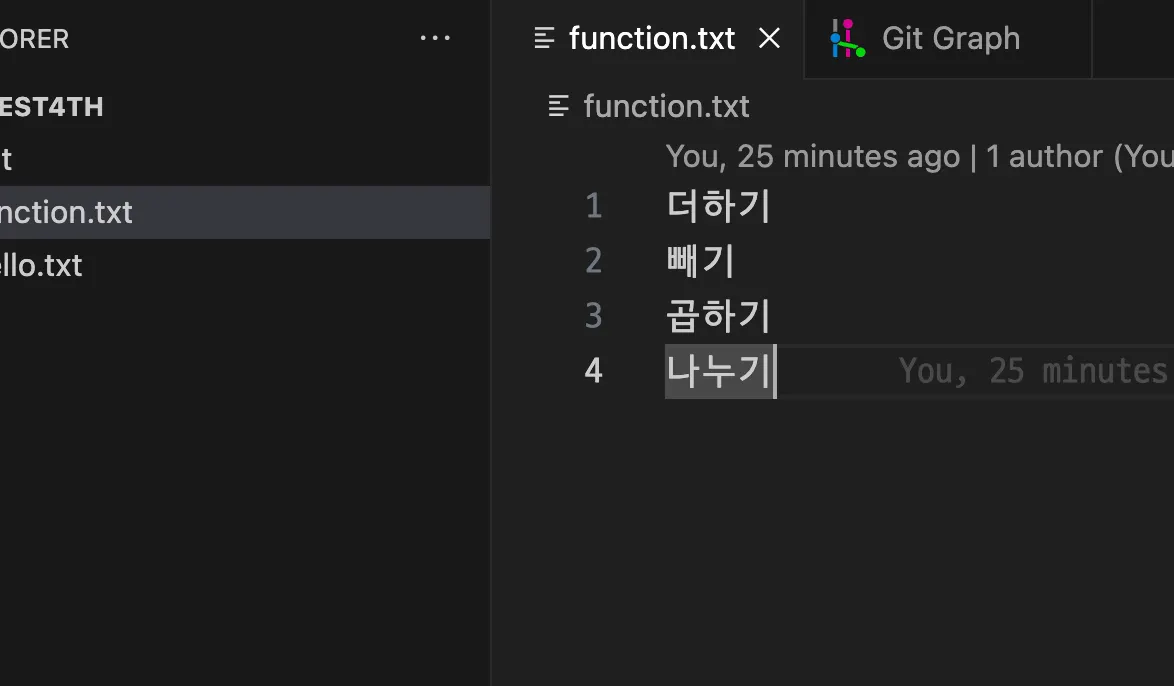Click line number 3 in the gutter

tap(594, 316)
